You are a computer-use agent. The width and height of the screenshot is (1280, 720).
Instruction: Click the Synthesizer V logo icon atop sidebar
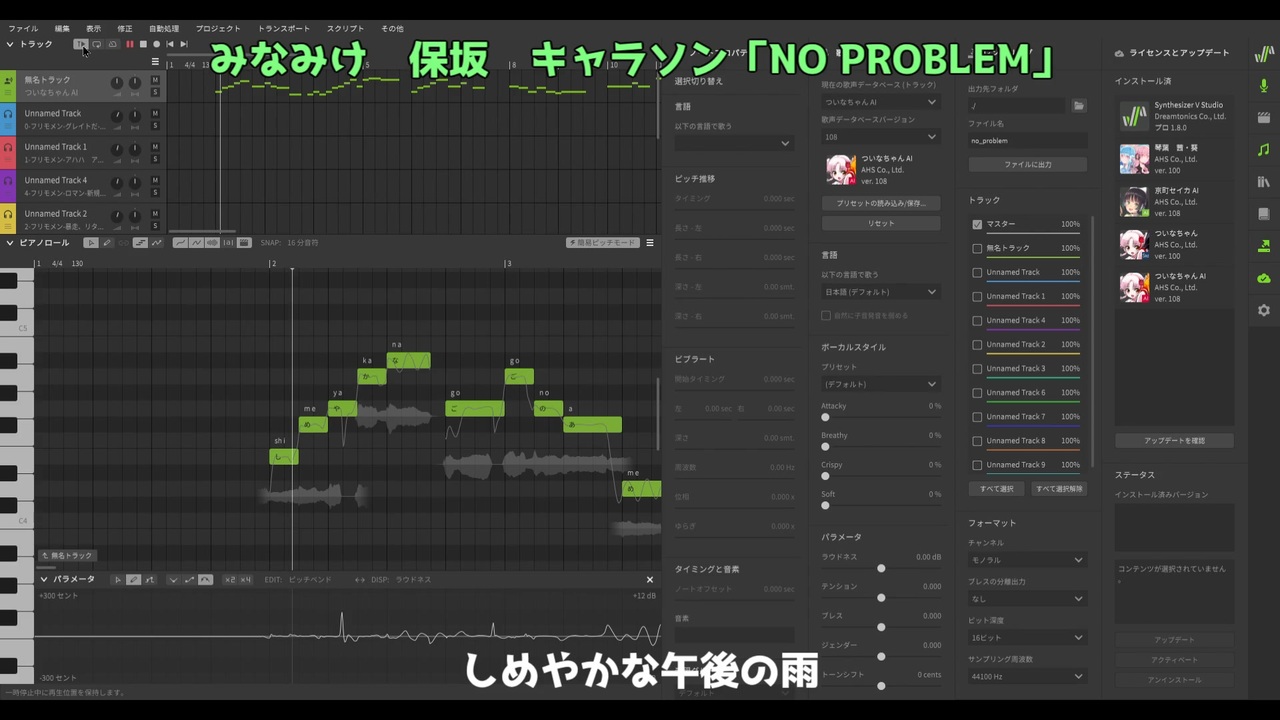[x=1264, y=55]
